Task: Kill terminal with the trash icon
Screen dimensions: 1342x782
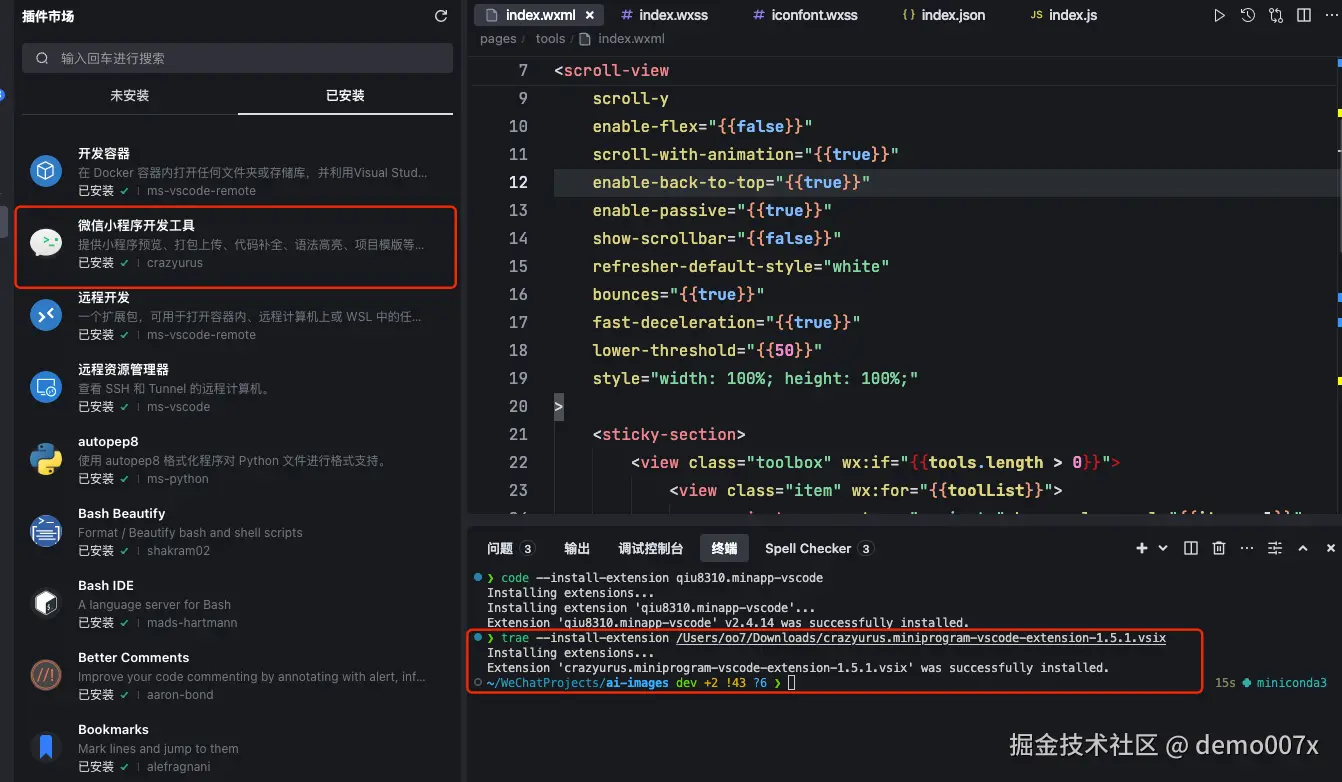Action: click(x=1219, y=548)
